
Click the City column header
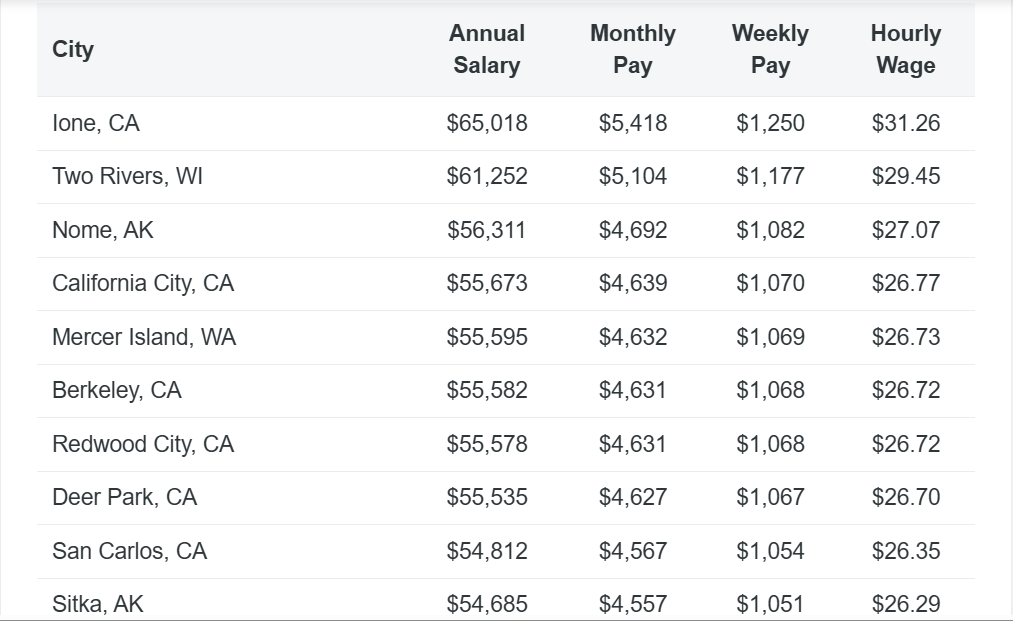73,49
